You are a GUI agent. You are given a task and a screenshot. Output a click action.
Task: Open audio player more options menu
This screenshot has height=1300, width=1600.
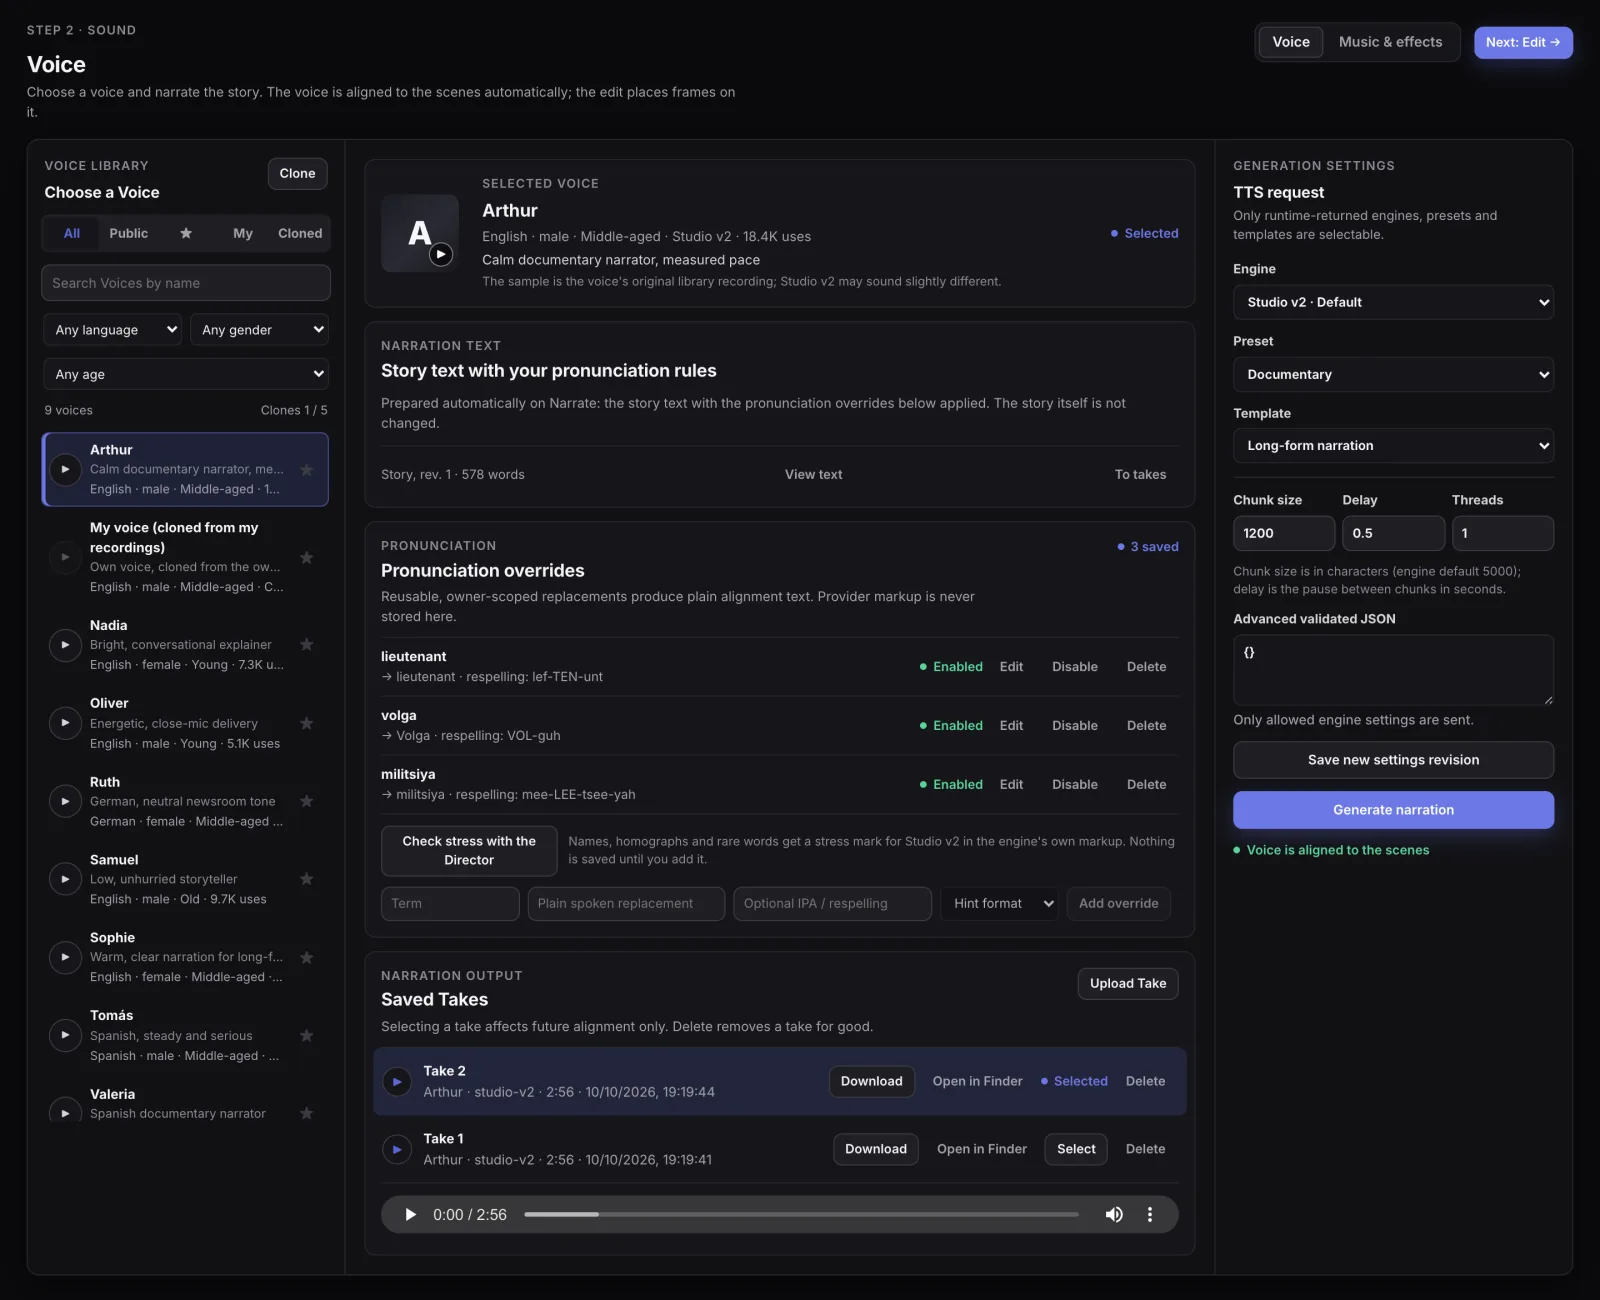click(1150, 1214)
